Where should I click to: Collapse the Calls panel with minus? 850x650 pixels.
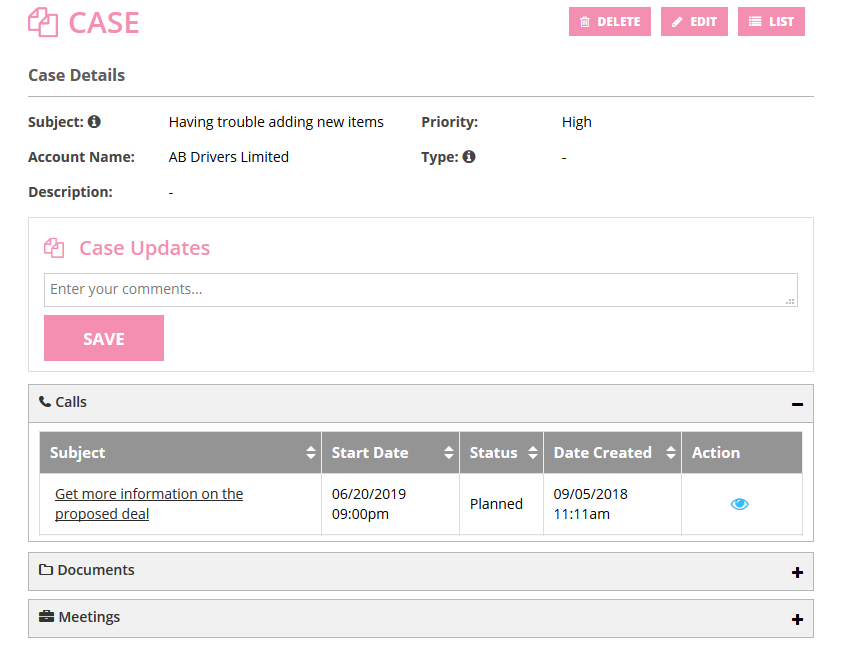[797, 404]
